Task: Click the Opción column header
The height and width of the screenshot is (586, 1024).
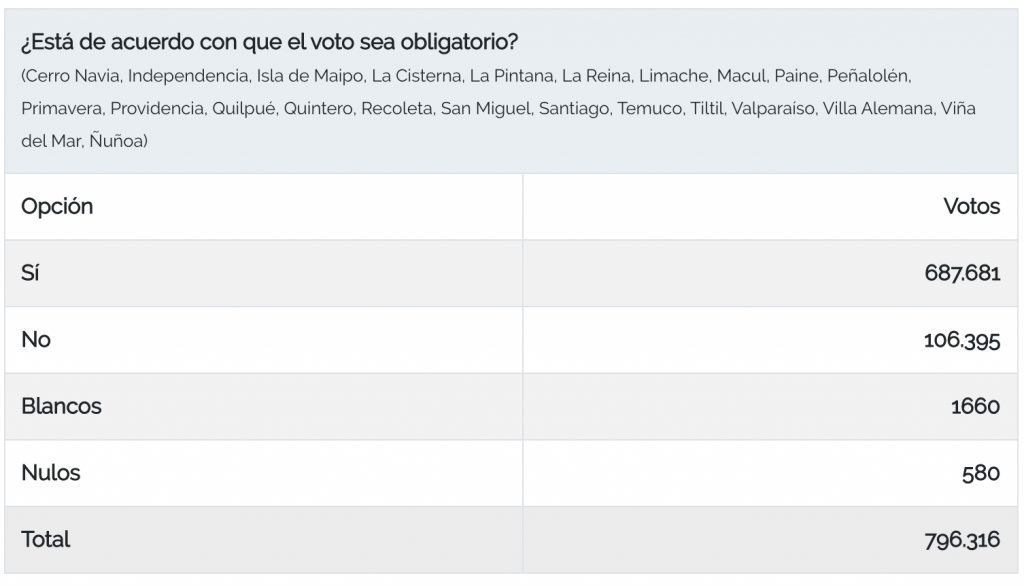Action: point(57,206)
